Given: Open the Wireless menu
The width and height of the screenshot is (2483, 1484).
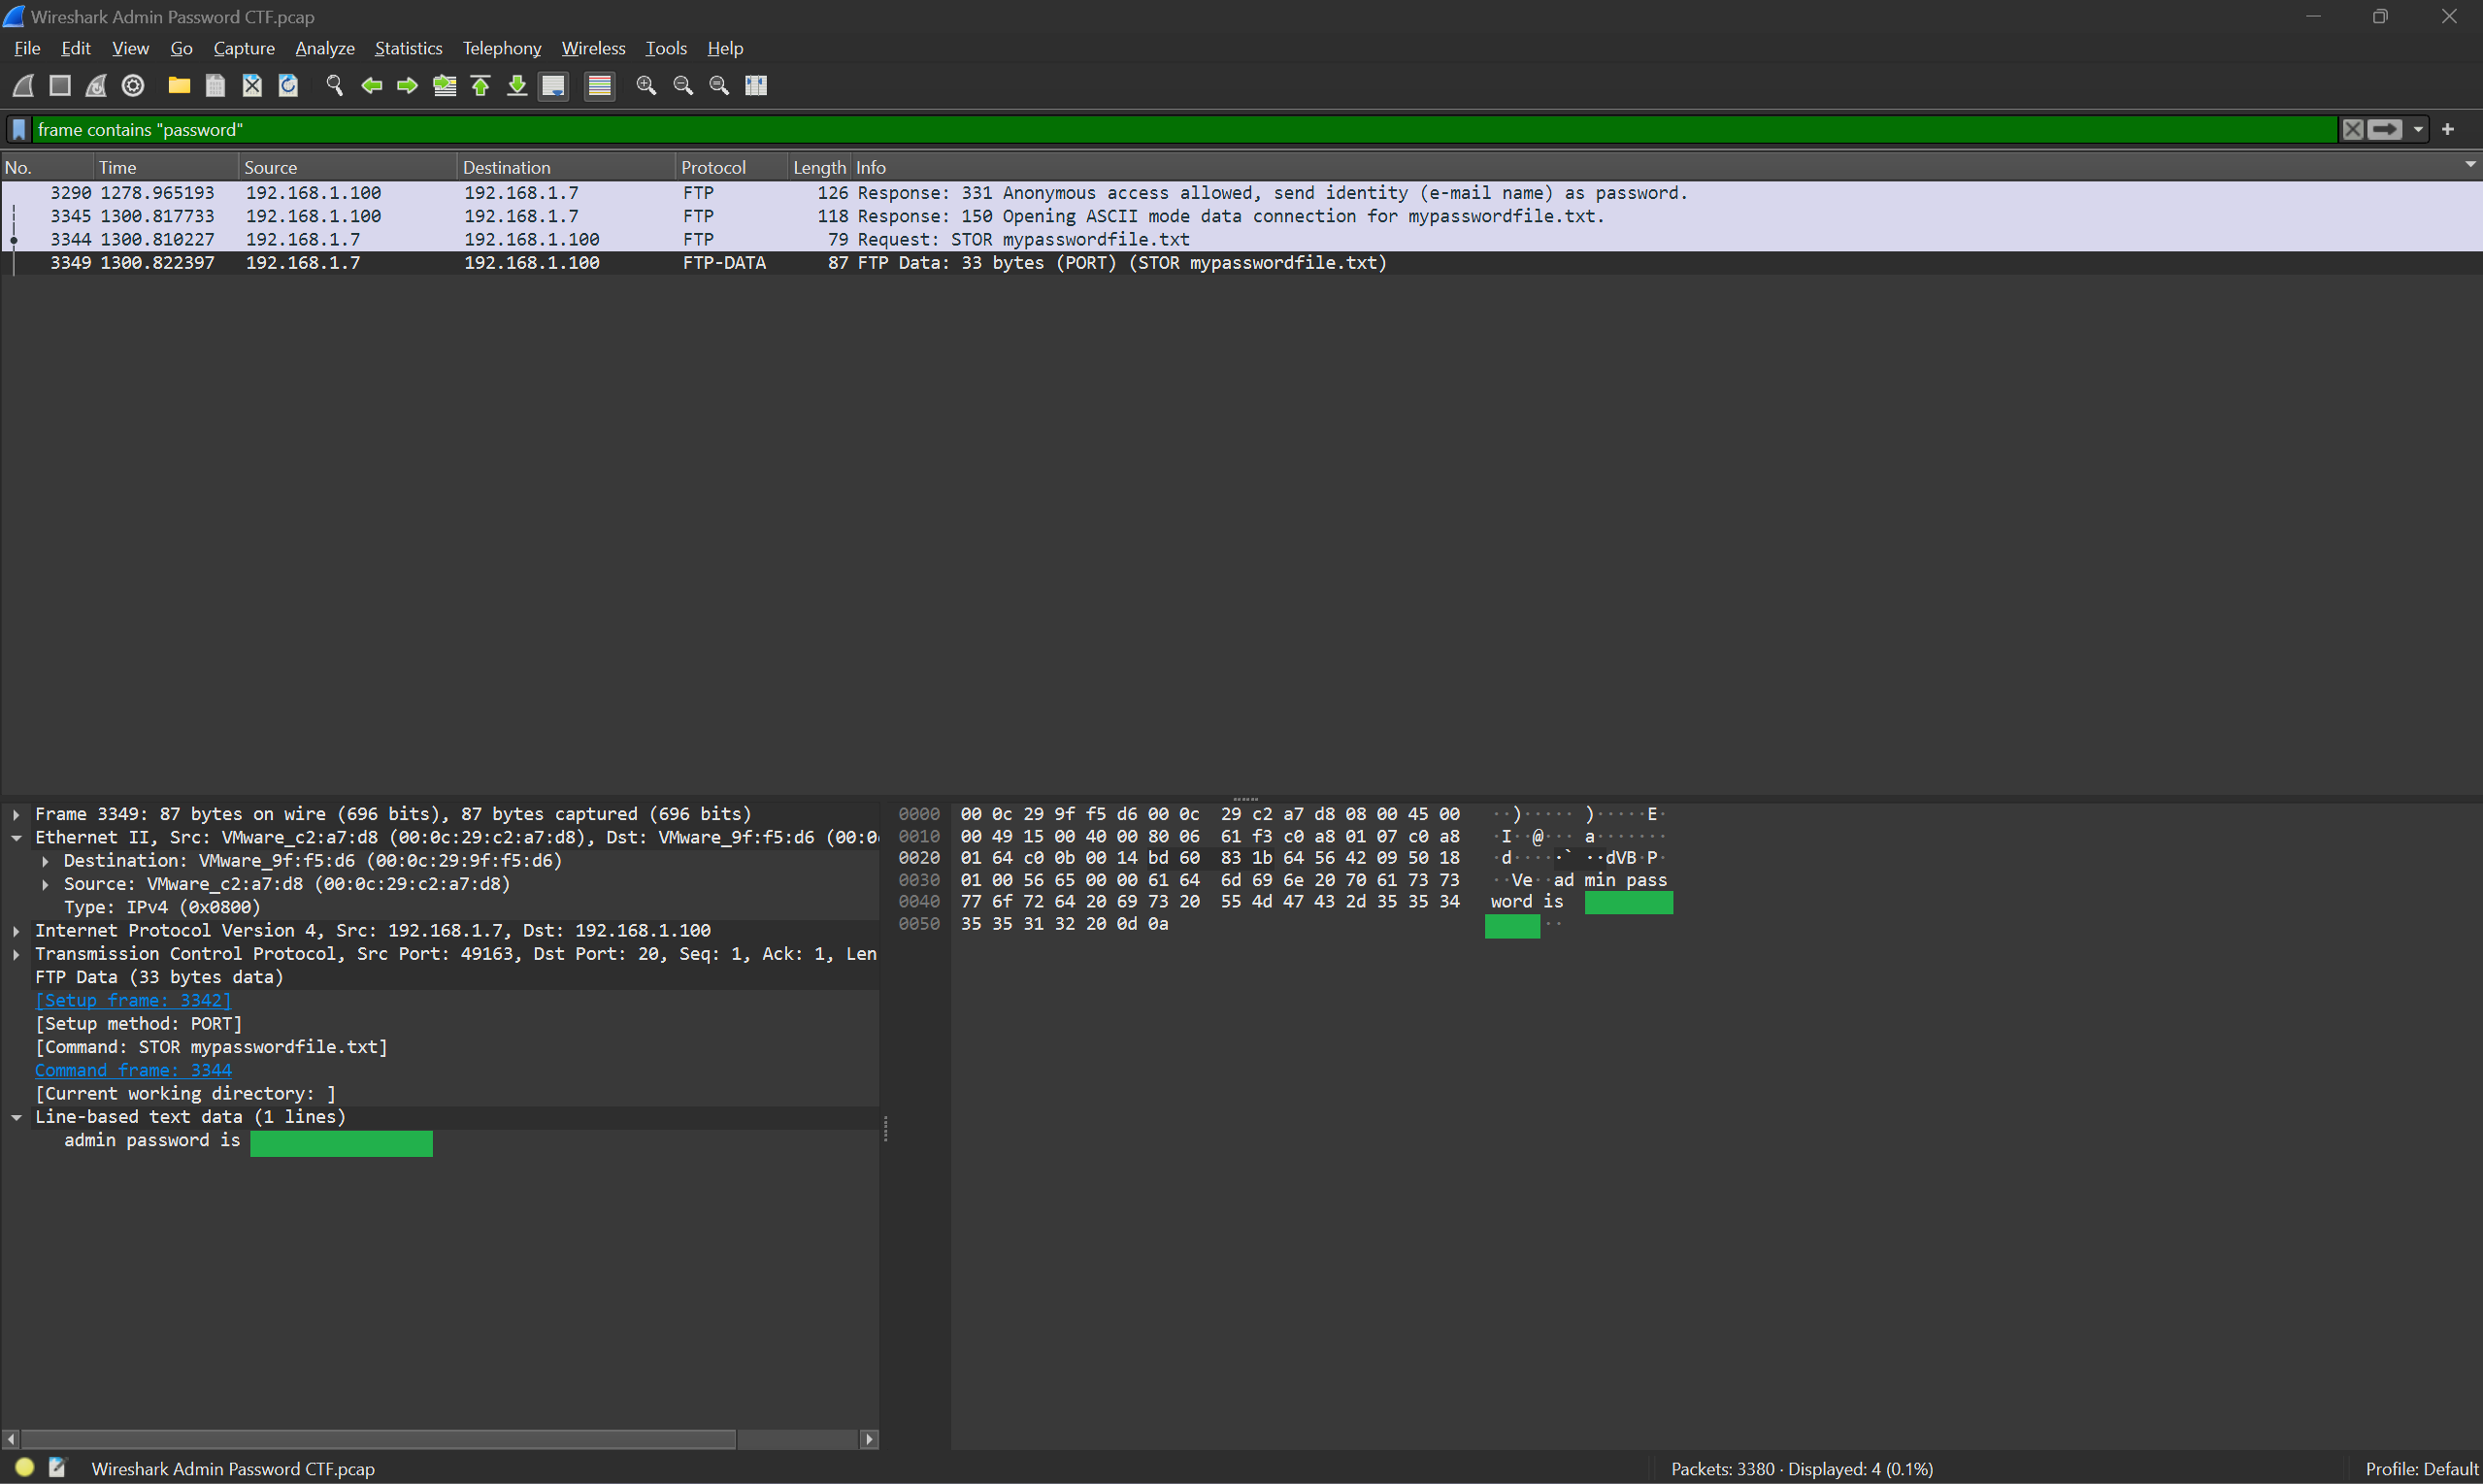Looking at the screenshot, I should coord(593,48).
